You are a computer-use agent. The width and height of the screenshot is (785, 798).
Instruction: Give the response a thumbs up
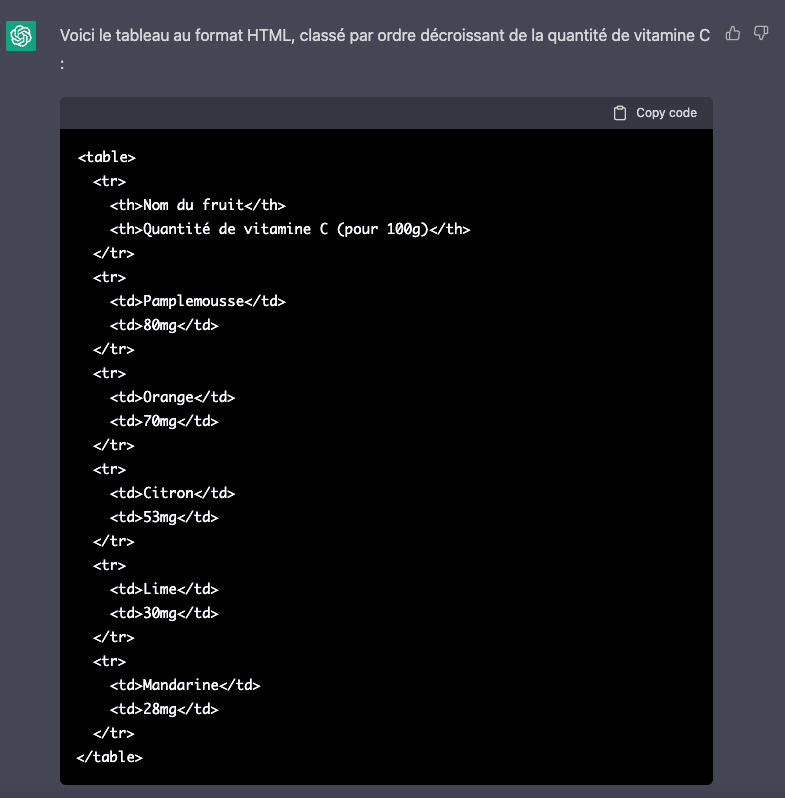point(733,34)
